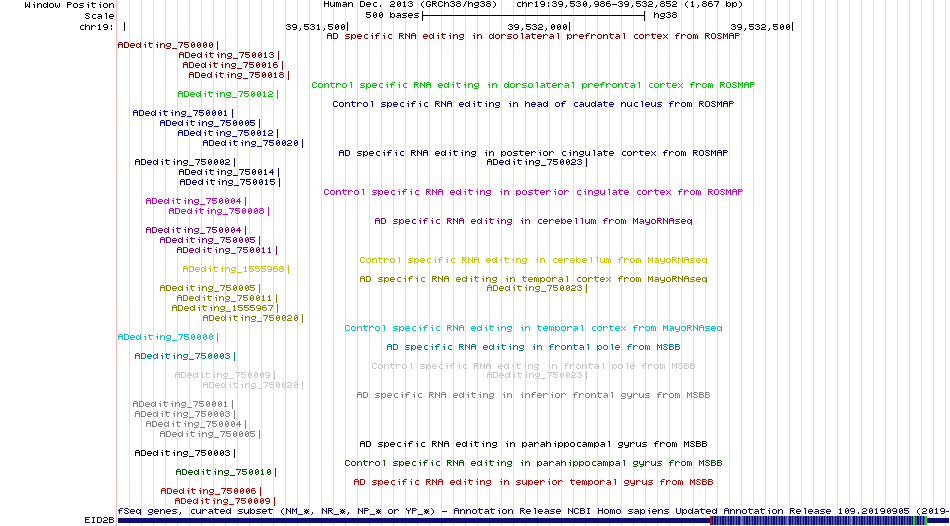This screenshot has width=950, height=526.
Task: Select the ADediting_750016 item
Action: [233, 65]
